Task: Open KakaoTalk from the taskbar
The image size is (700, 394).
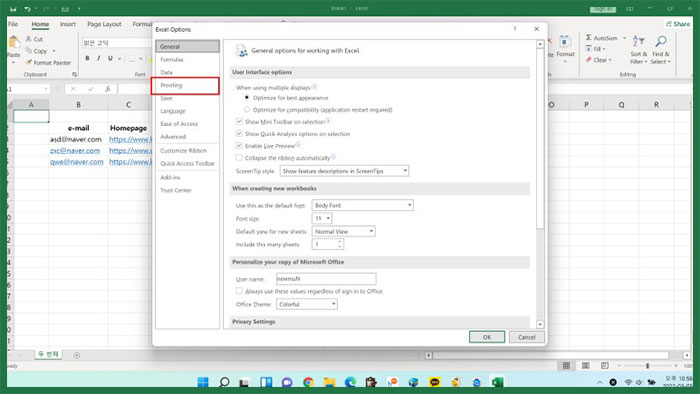Action: click(434, 382)
